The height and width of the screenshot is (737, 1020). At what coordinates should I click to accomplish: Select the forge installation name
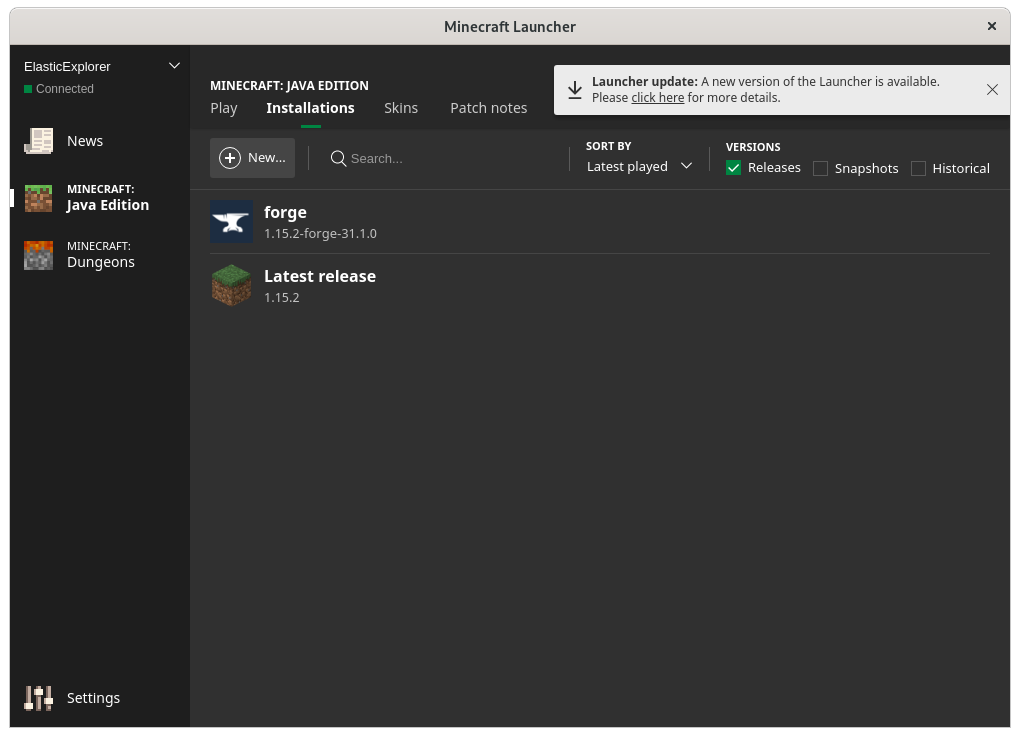click(285, 213)
